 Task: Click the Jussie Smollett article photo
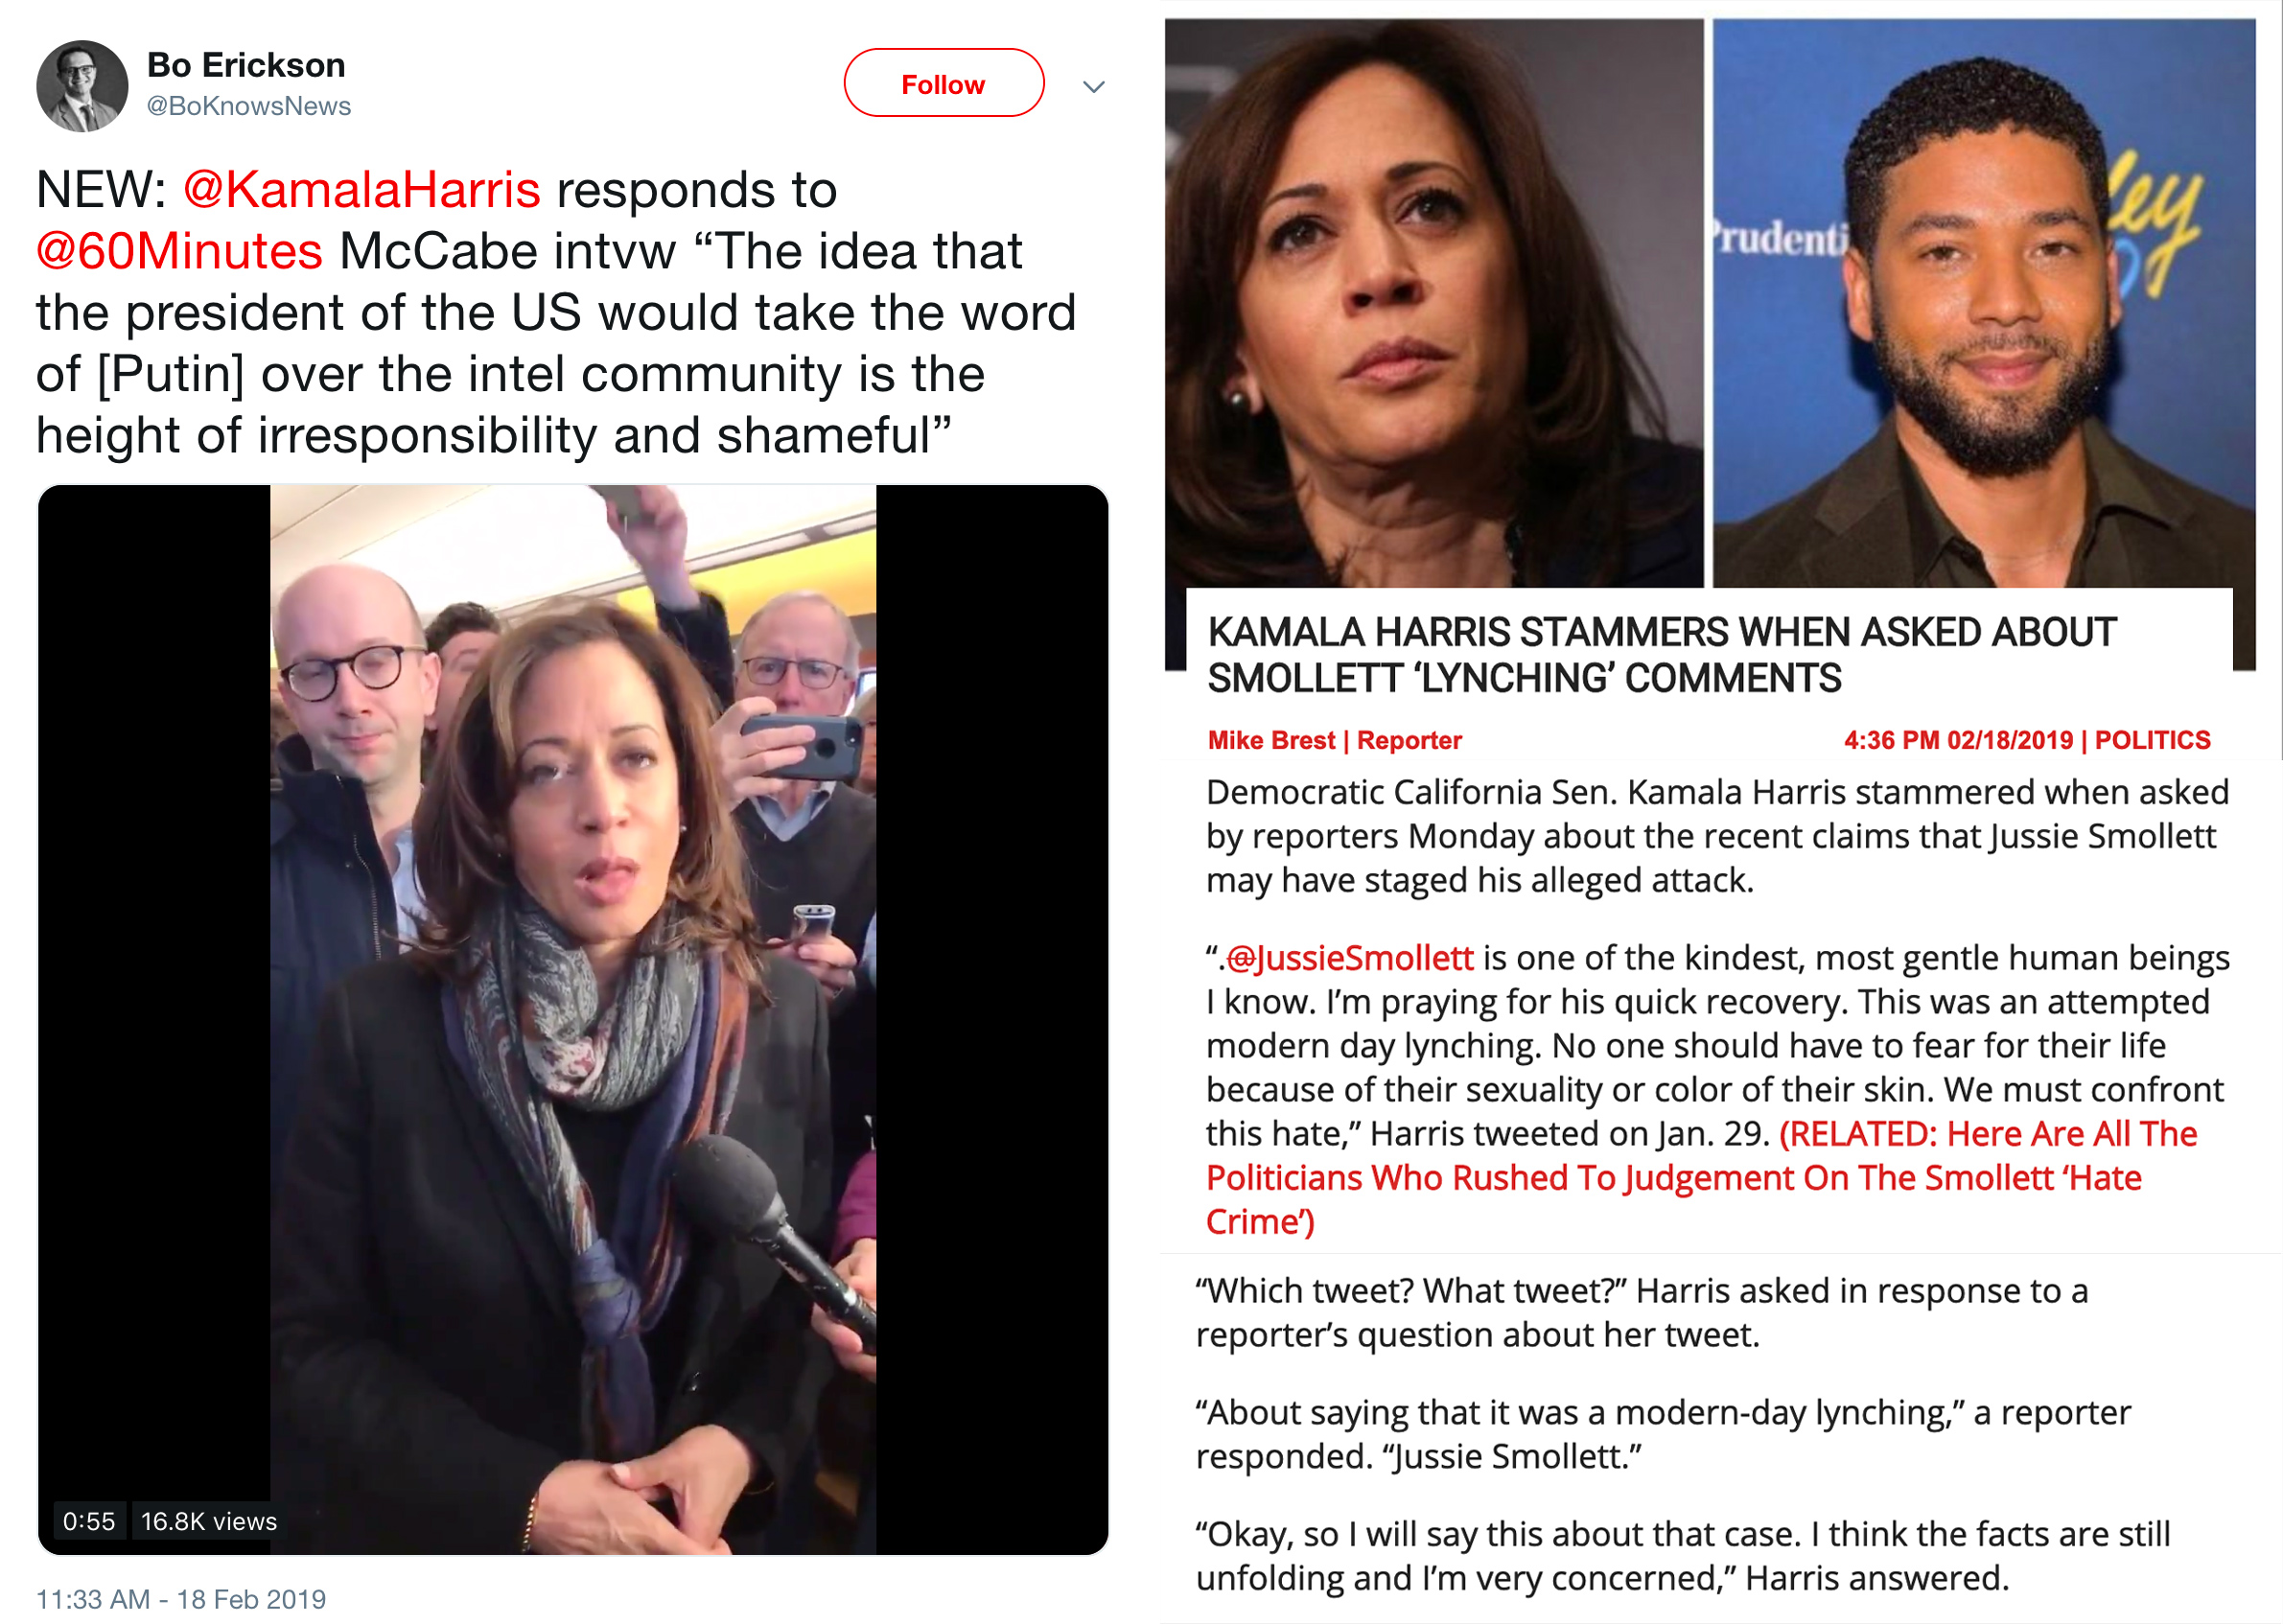(x=1983, y=303)
